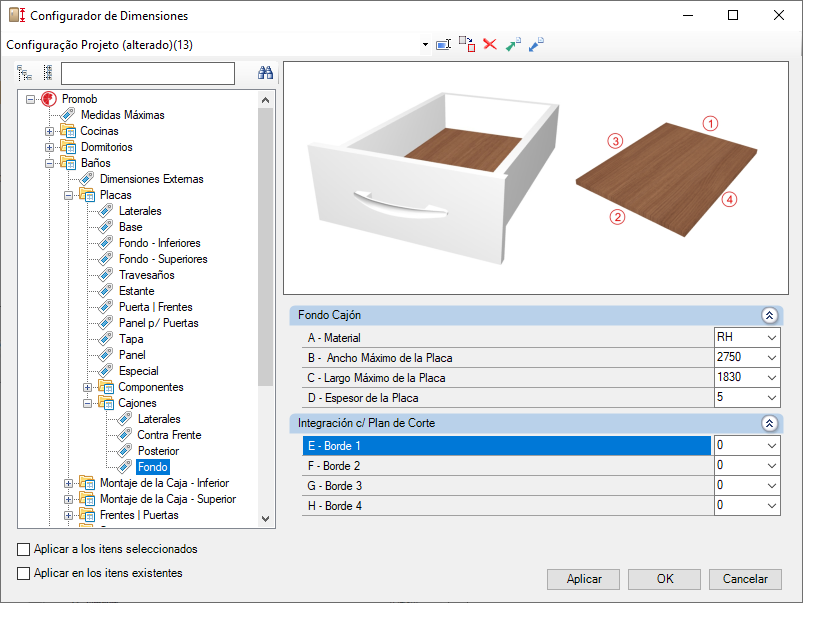This screenshot has width=831, height=617.
Task: Click the Tapa tag icon
Action: point(105,339)
